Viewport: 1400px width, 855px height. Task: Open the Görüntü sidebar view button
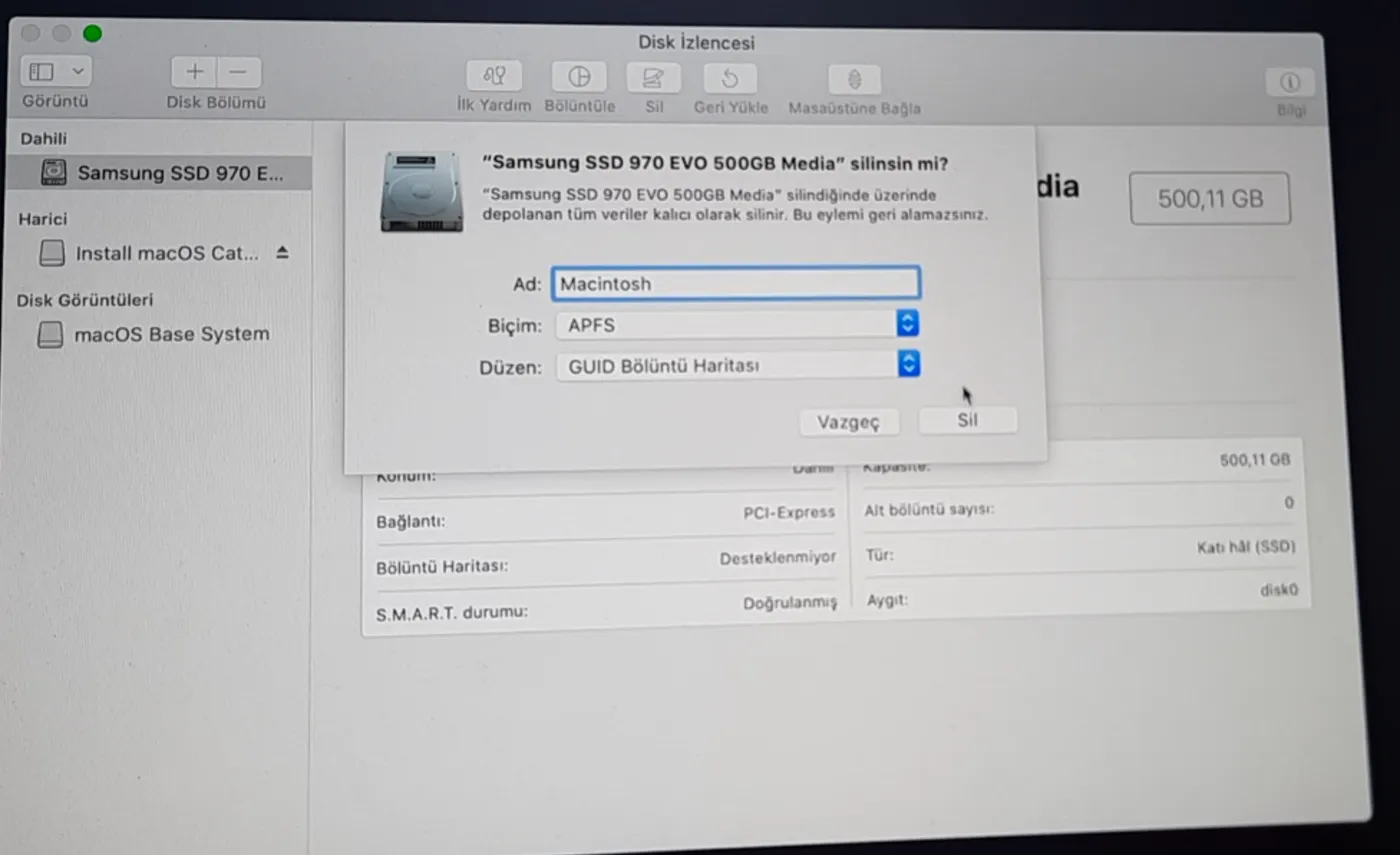pyautogui.click(x=42, y=72)
